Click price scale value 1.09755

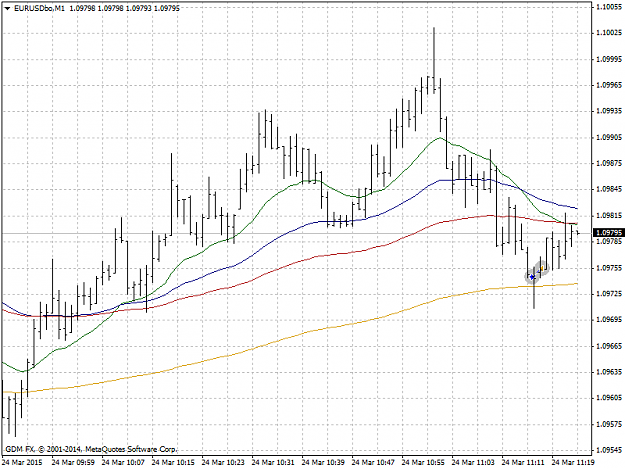[x=609, y=268]
